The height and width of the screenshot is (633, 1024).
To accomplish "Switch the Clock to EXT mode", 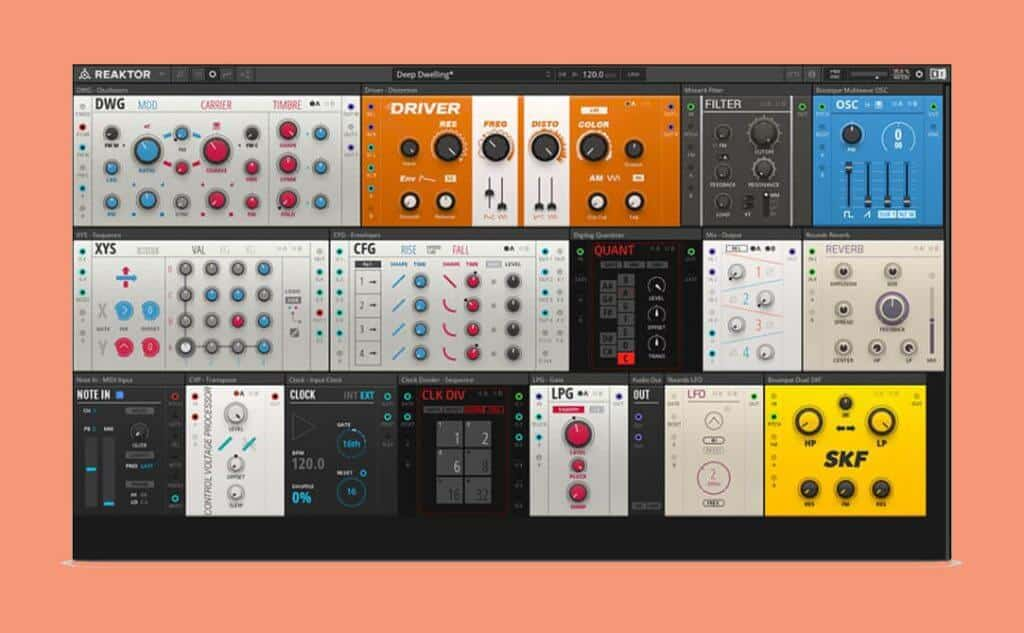I will click(367, 395).
